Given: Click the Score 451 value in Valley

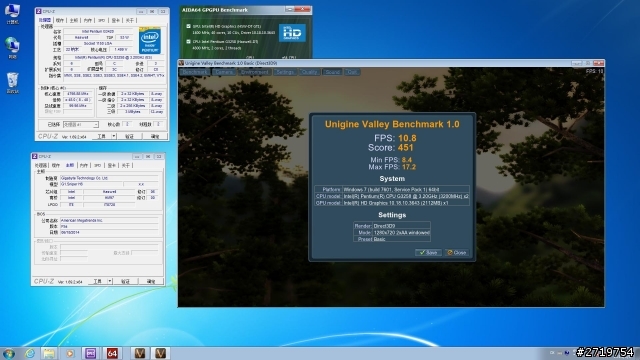Looking at the screenshot, I should tap(405, 148).
